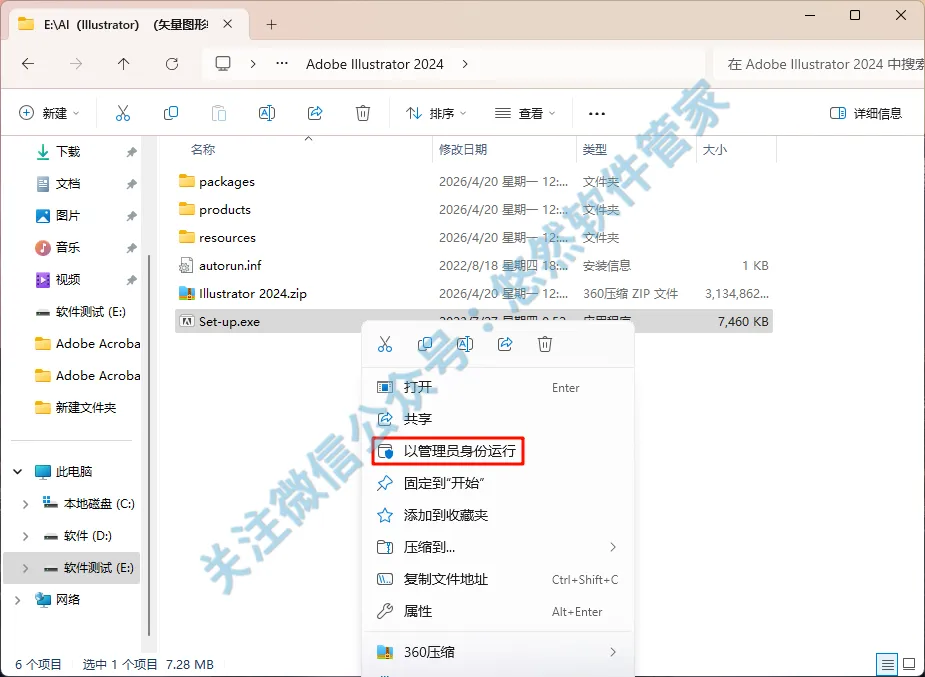Image resolution: width=925 pixels, height=677 pixels.
Task: Click the Adobe Illustrator 2024 breadcrumb
Action: coord(375,64)
